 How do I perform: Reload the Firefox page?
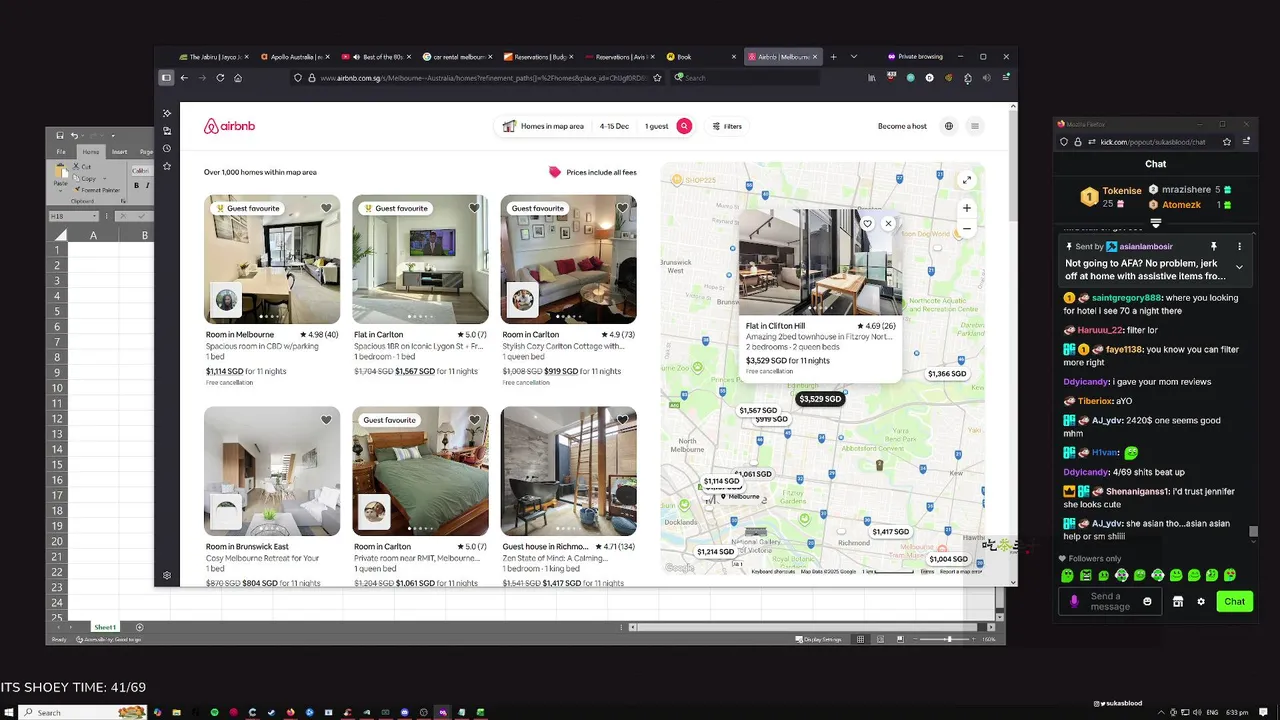coord(220,78)
